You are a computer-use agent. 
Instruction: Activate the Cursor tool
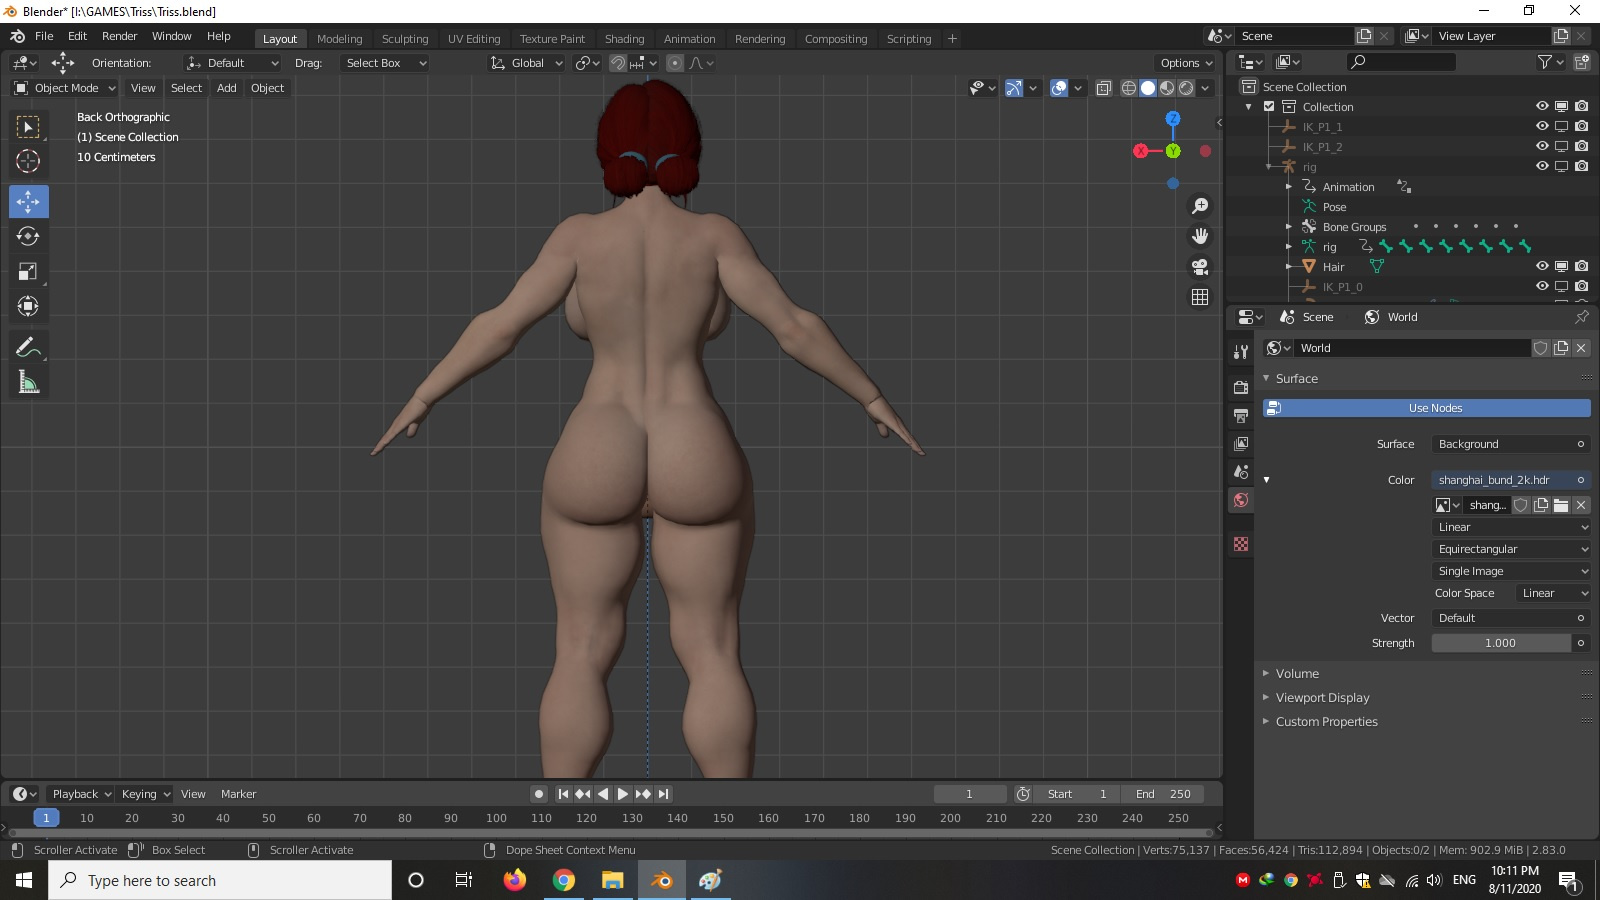(29, 161)
